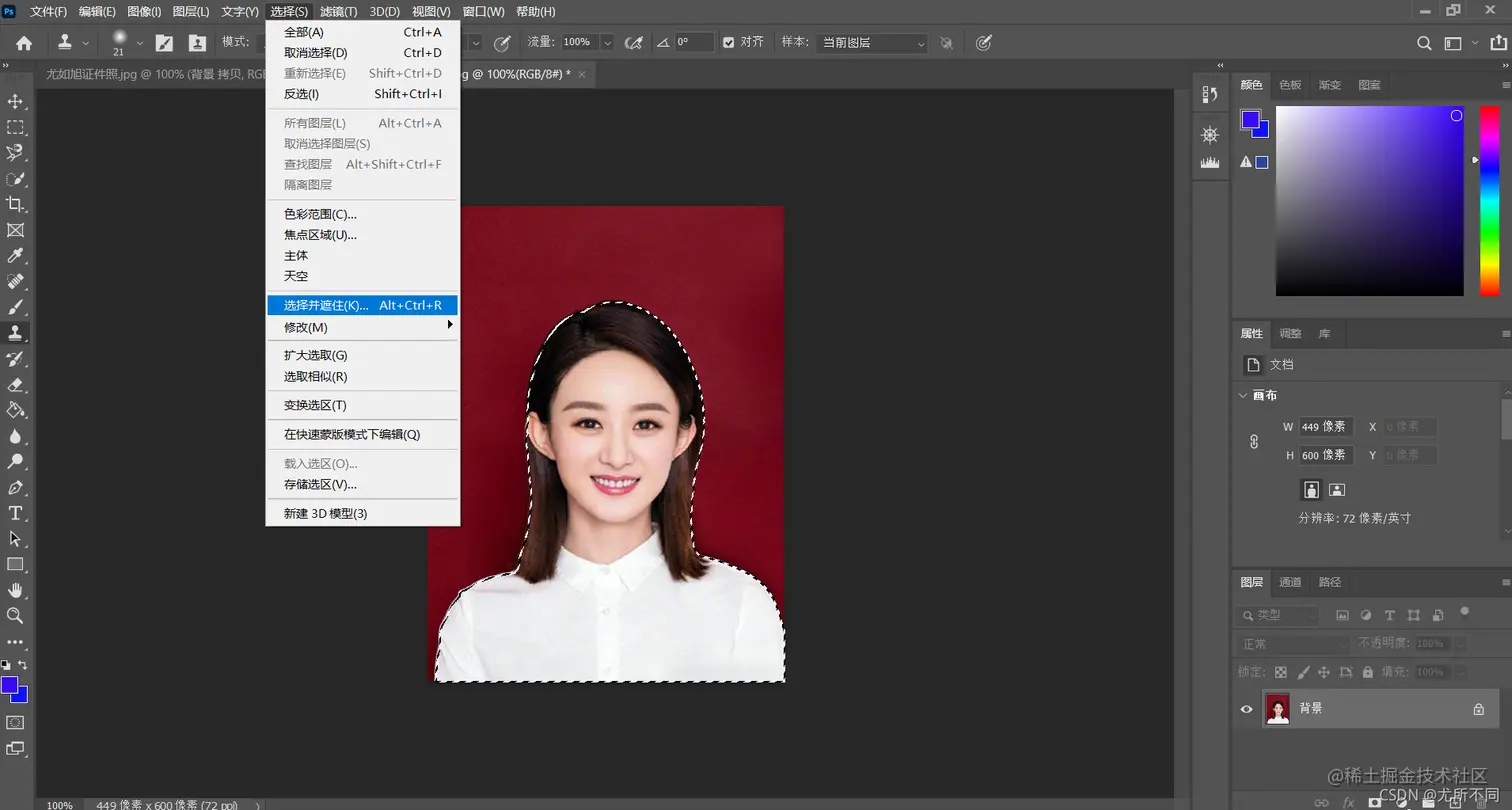
Task: Select the Clone Stamp tool
Action: [x=15, y=332]
